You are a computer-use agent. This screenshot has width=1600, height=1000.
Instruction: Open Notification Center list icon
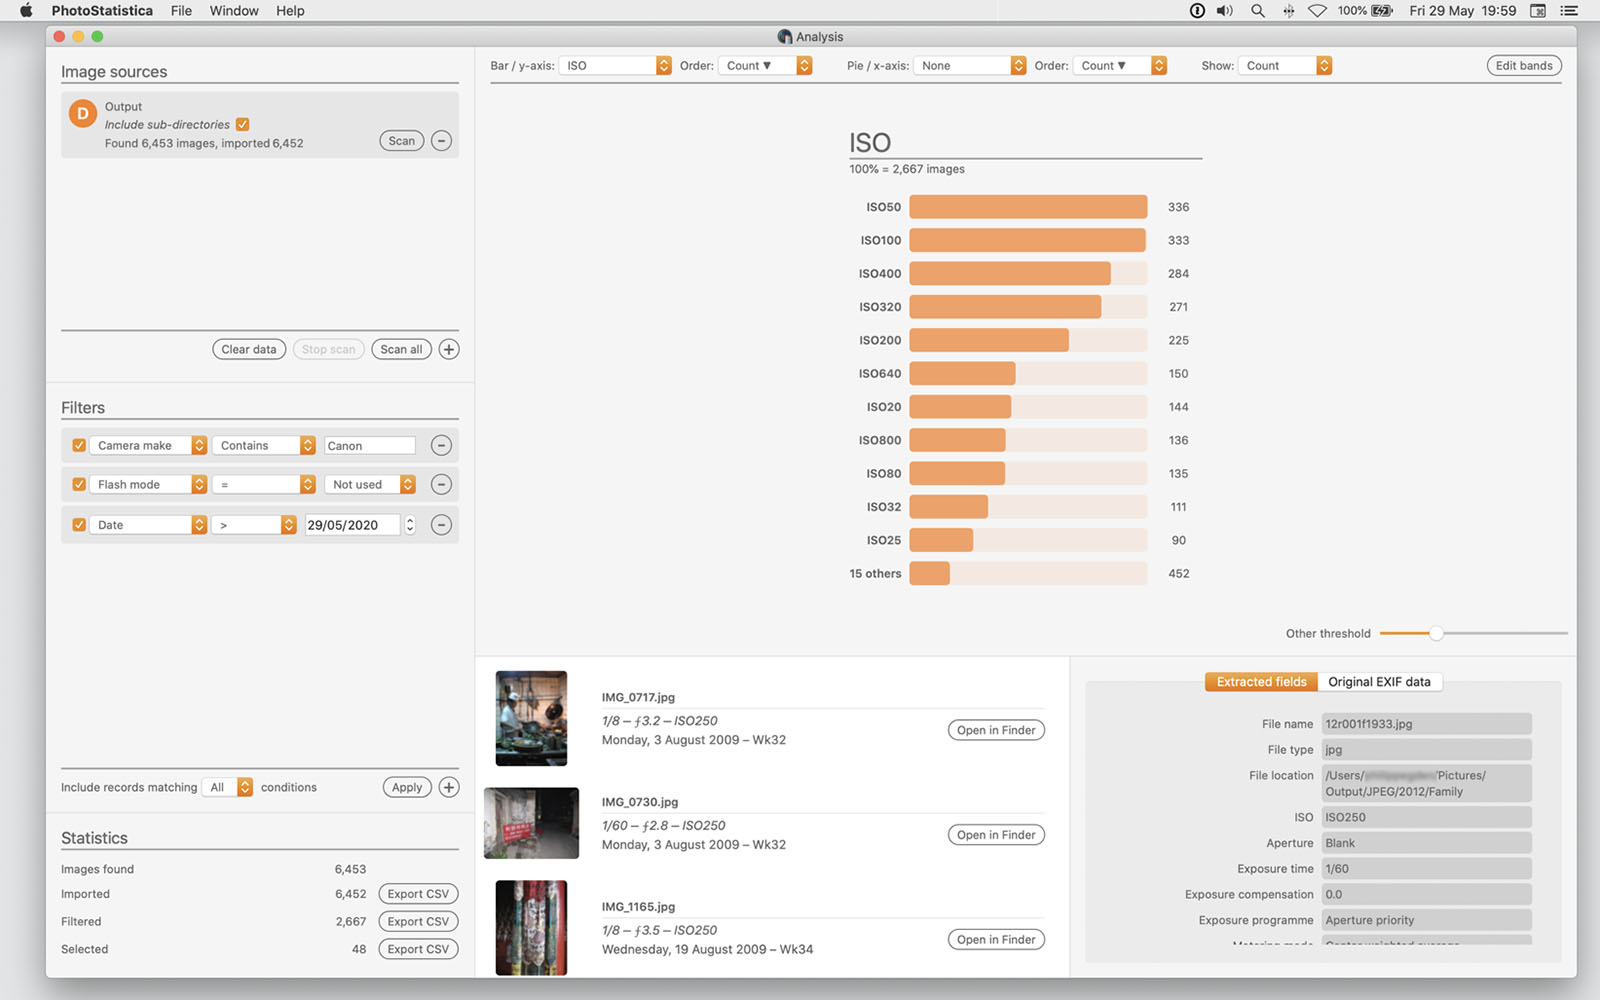click(x=1569, y=11)
